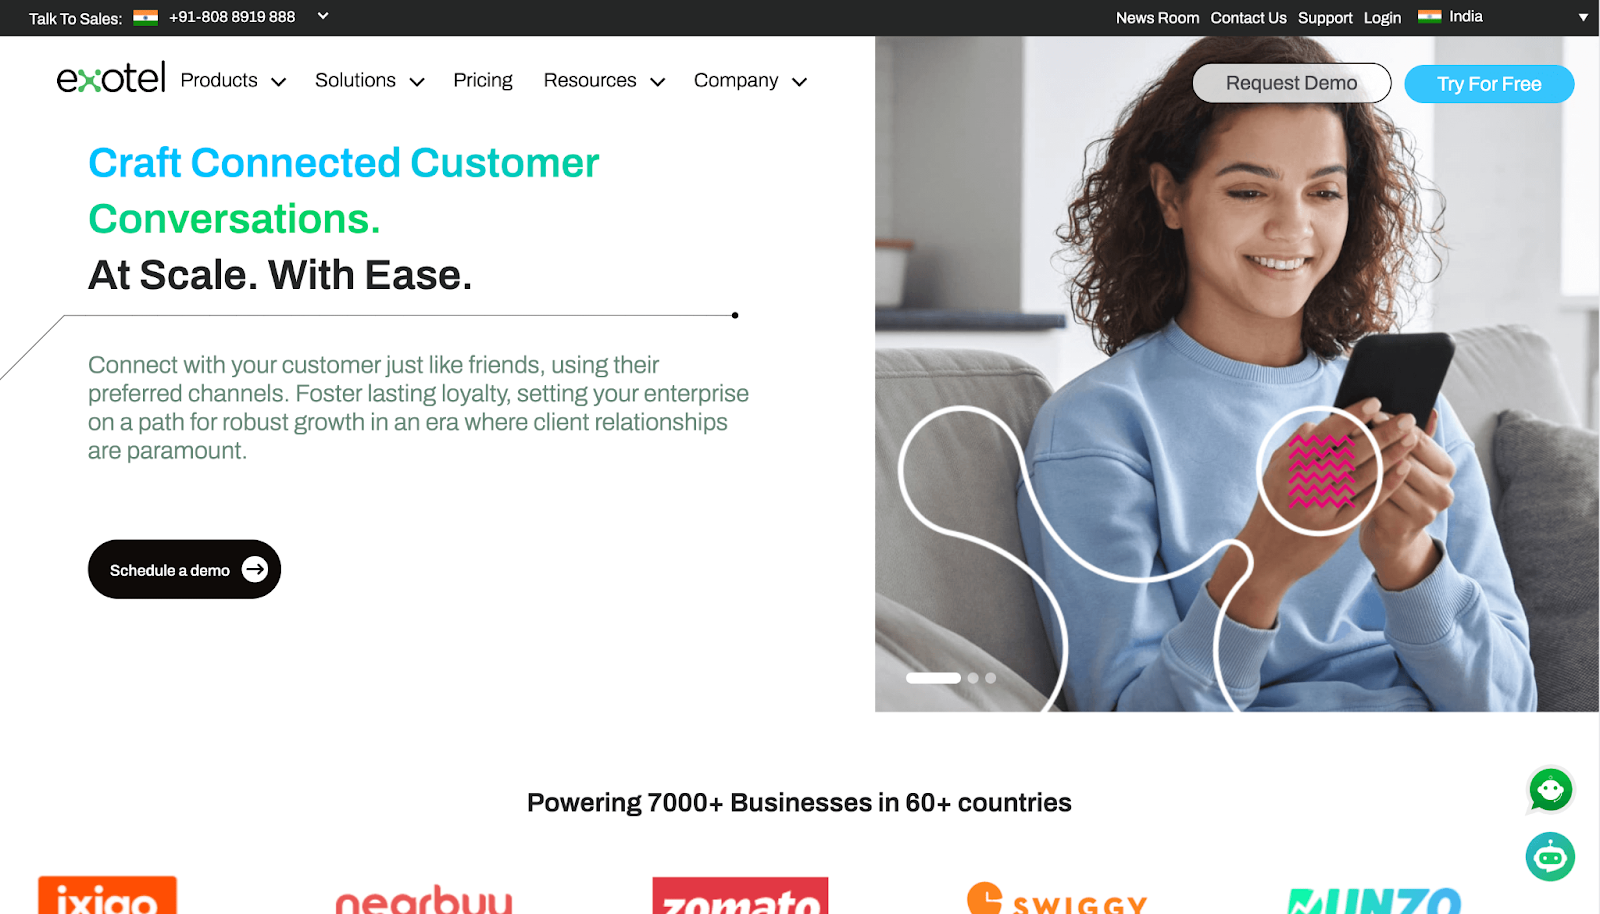Image resolution: width=1600 pixels, height=914 pixels.
Task: Click the Exotel logo
Action: [111, 78]
